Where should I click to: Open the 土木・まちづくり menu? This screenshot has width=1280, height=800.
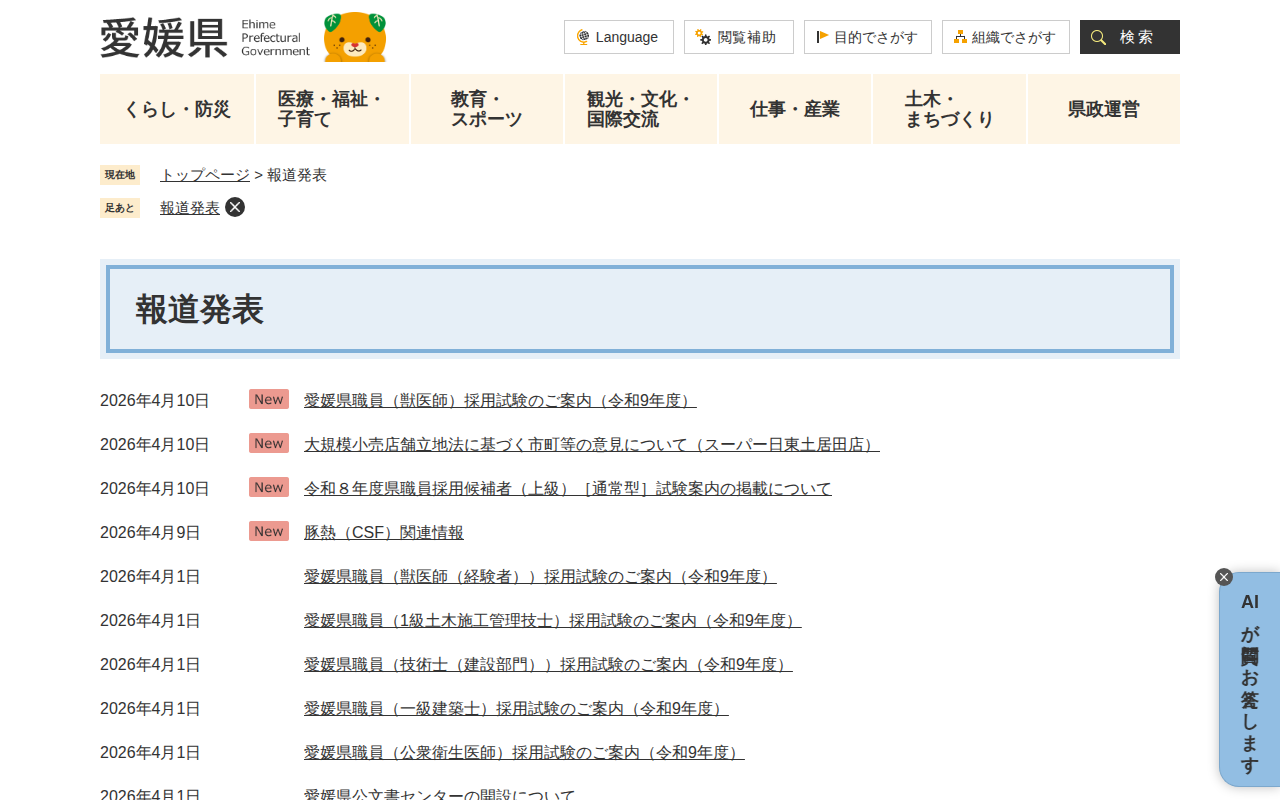point(949,108)
